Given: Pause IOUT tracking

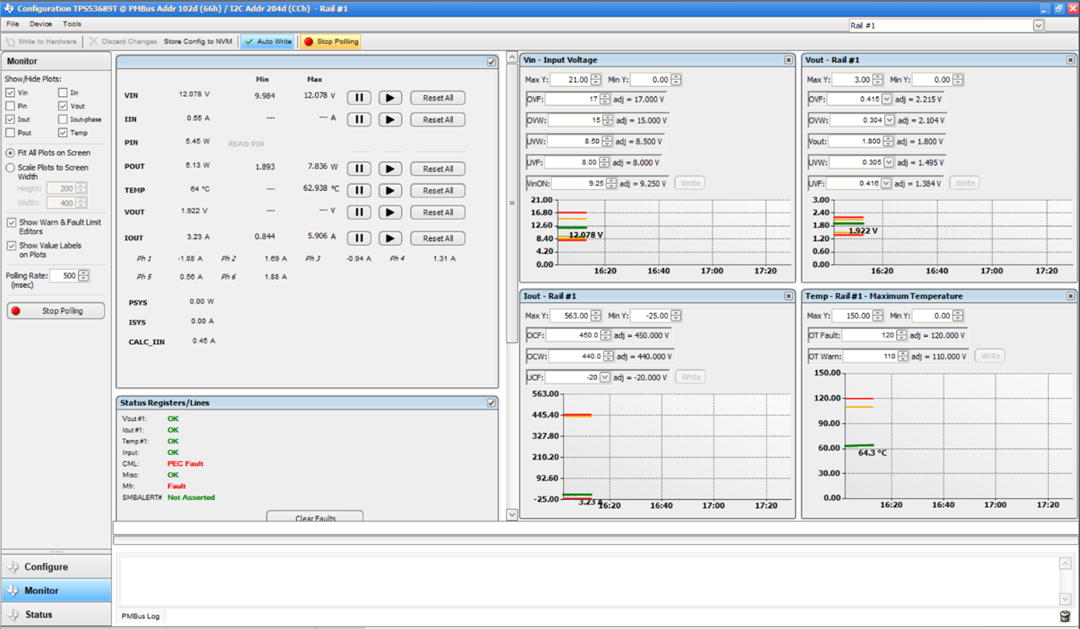Looking at the screenshot, I should pyautogui.click(x=359, y=238).
